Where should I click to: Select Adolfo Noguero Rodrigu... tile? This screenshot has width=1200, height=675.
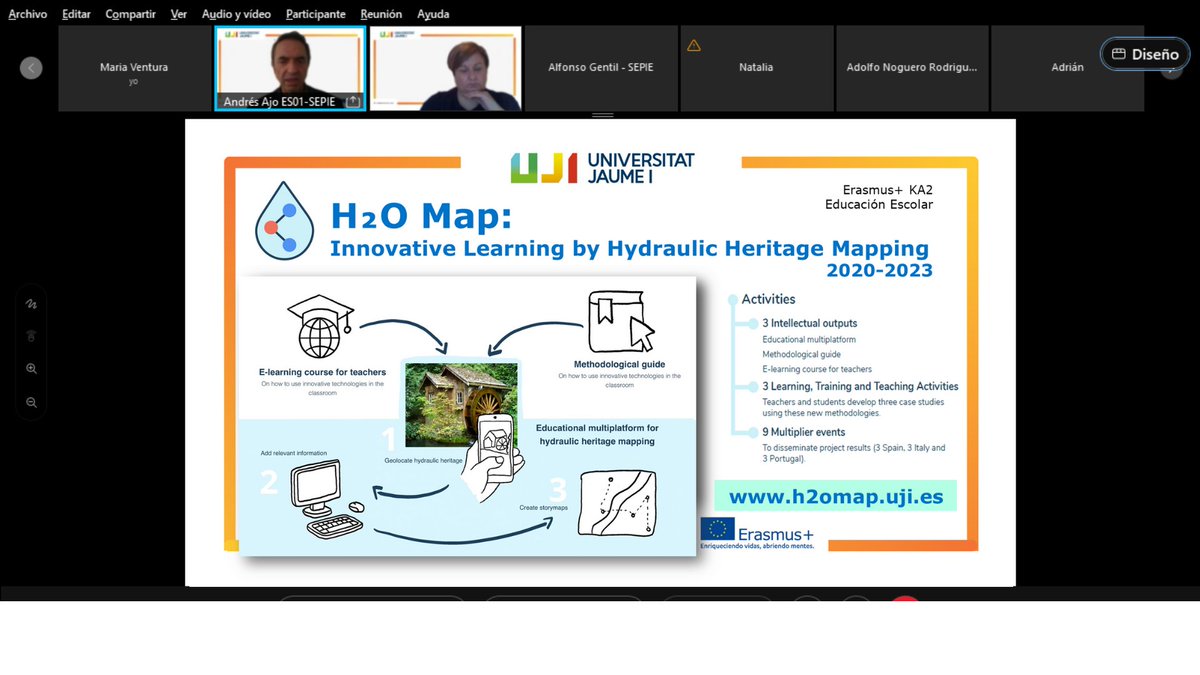coord(912,68)
